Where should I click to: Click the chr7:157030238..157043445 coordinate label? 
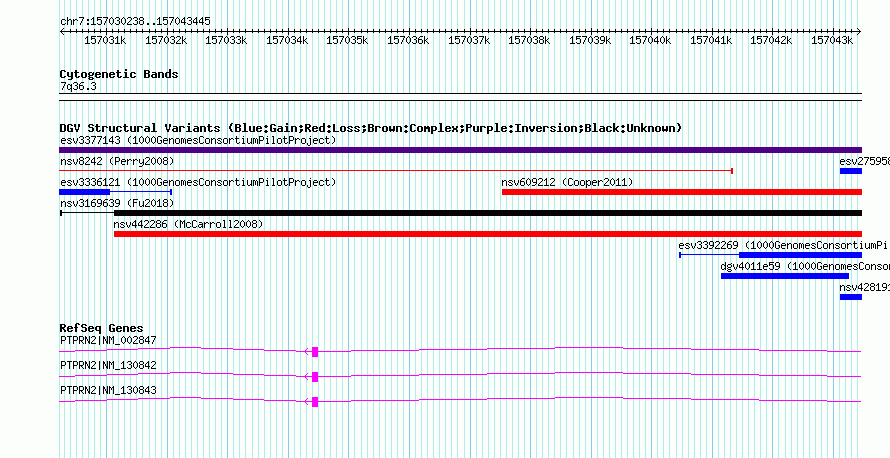coord(135,21)
